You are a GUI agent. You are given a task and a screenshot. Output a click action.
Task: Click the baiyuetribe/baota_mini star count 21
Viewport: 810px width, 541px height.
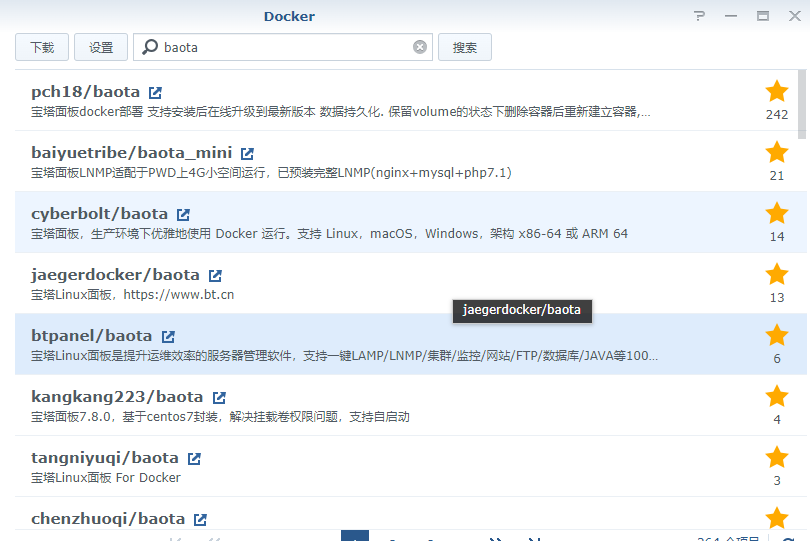(x=777, y=176)
